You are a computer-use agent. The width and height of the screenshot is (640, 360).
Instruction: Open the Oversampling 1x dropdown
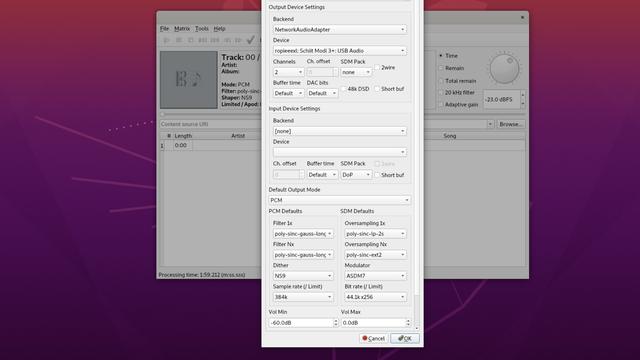point(375,234)
